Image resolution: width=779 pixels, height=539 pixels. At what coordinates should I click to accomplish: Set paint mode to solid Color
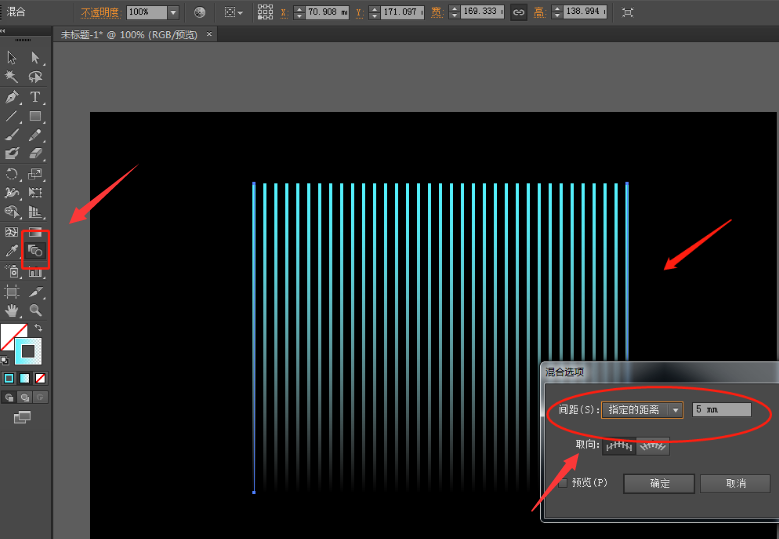pos(9,379)
